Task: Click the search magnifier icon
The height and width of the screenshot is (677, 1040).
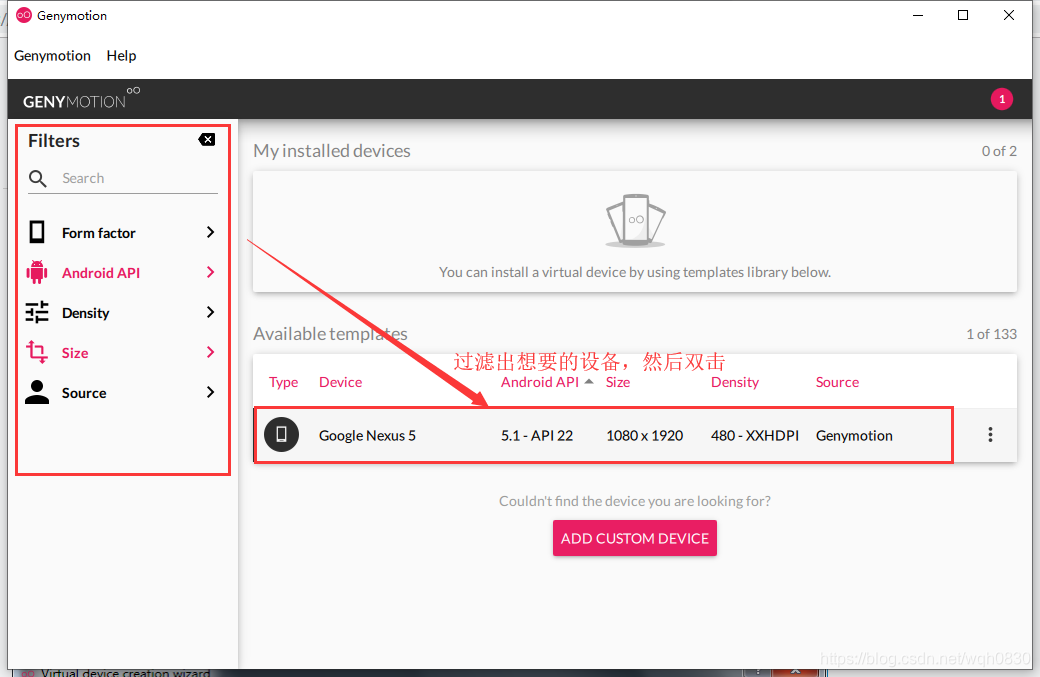Action: pyautogui.click(x=38, y=178)
